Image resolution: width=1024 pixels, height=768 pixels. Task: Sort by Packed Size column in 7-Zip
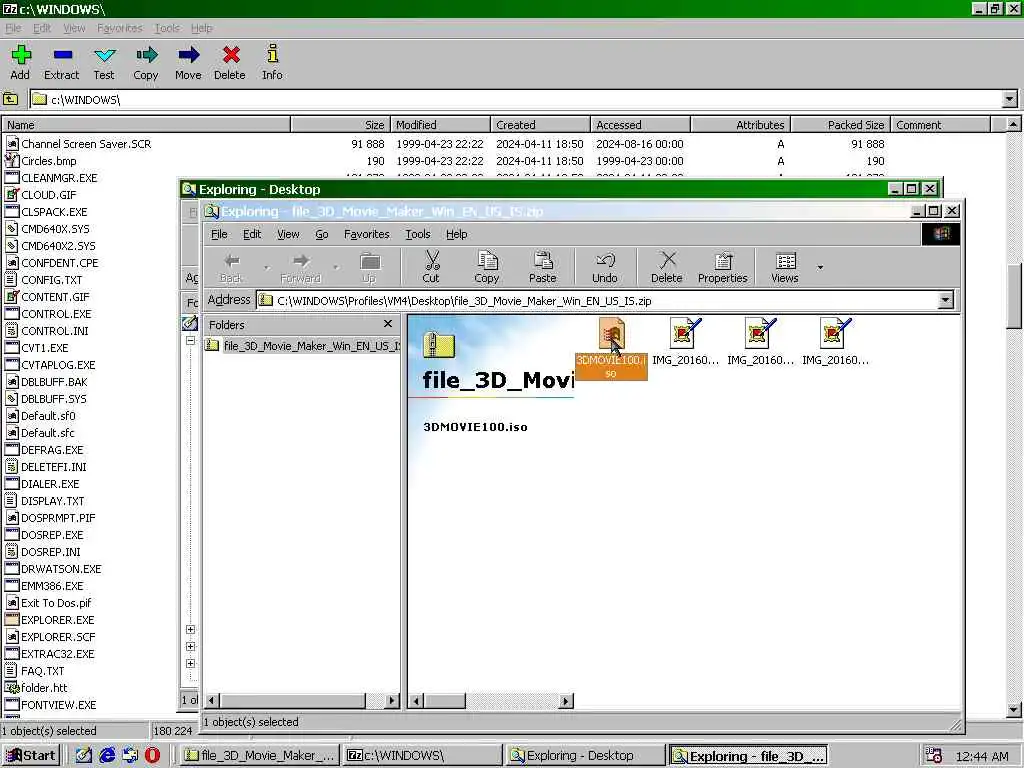pyautogui.click(x=840, y=125)
